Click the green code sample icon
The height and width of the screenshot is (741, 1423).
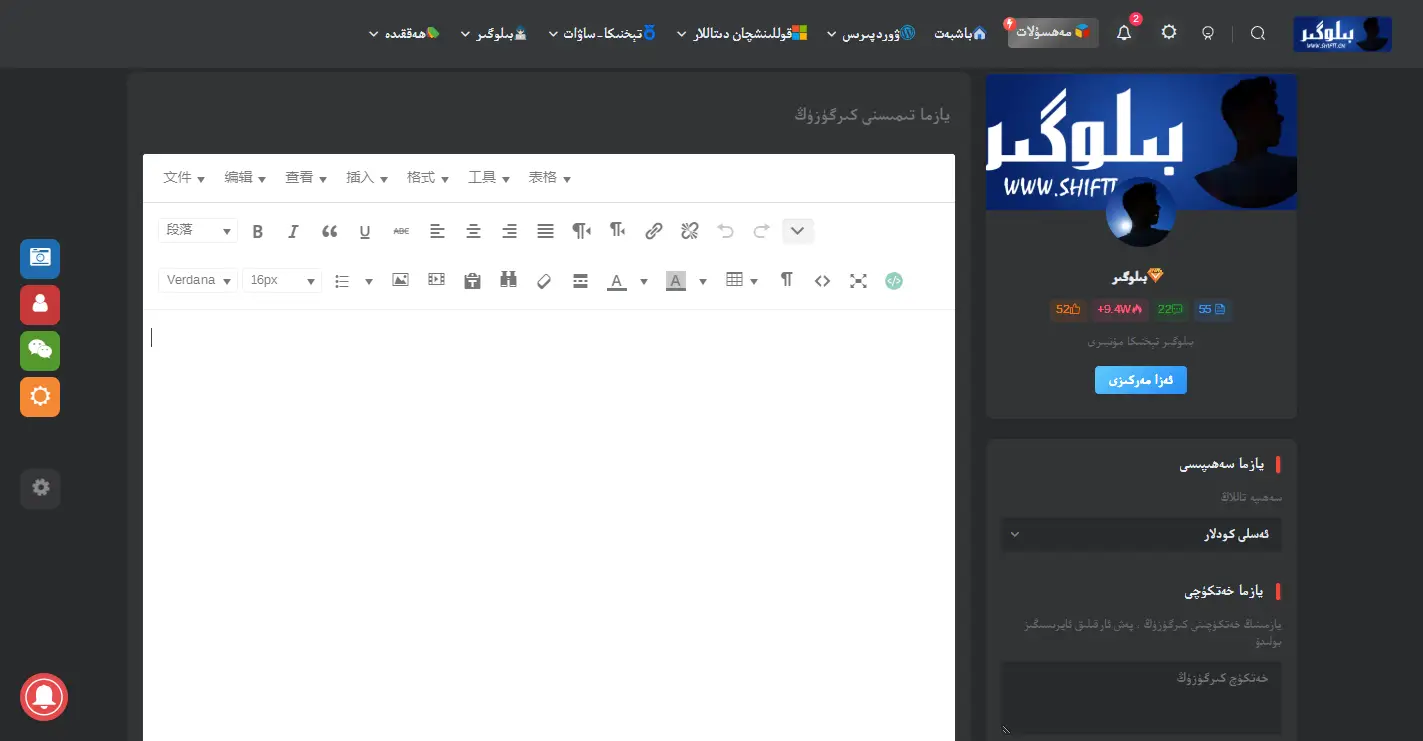tap(893, 281)
